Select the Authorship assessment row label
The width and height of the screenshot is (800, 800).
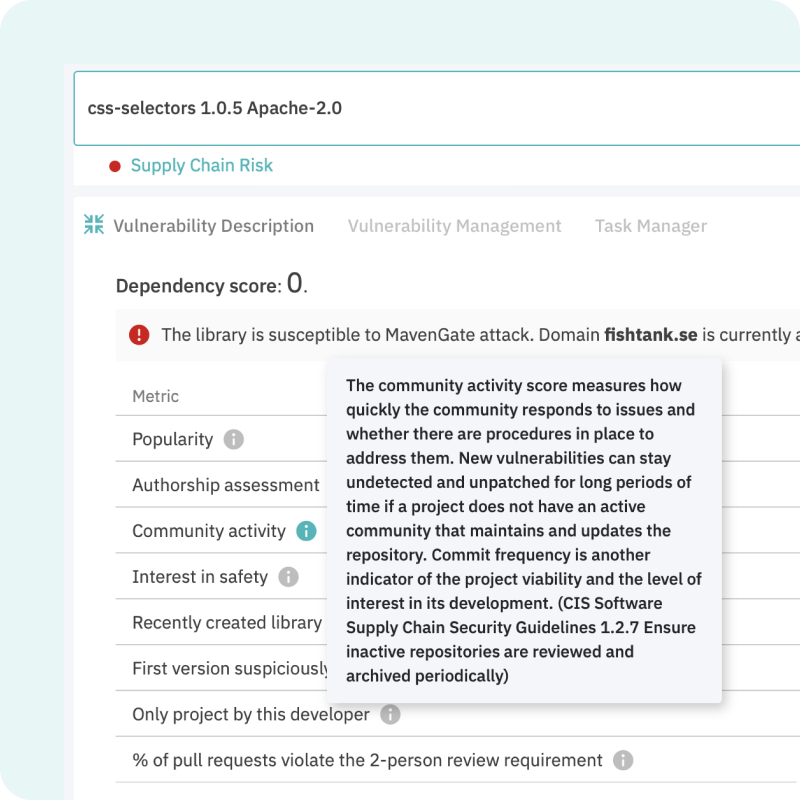pos(226,485)
